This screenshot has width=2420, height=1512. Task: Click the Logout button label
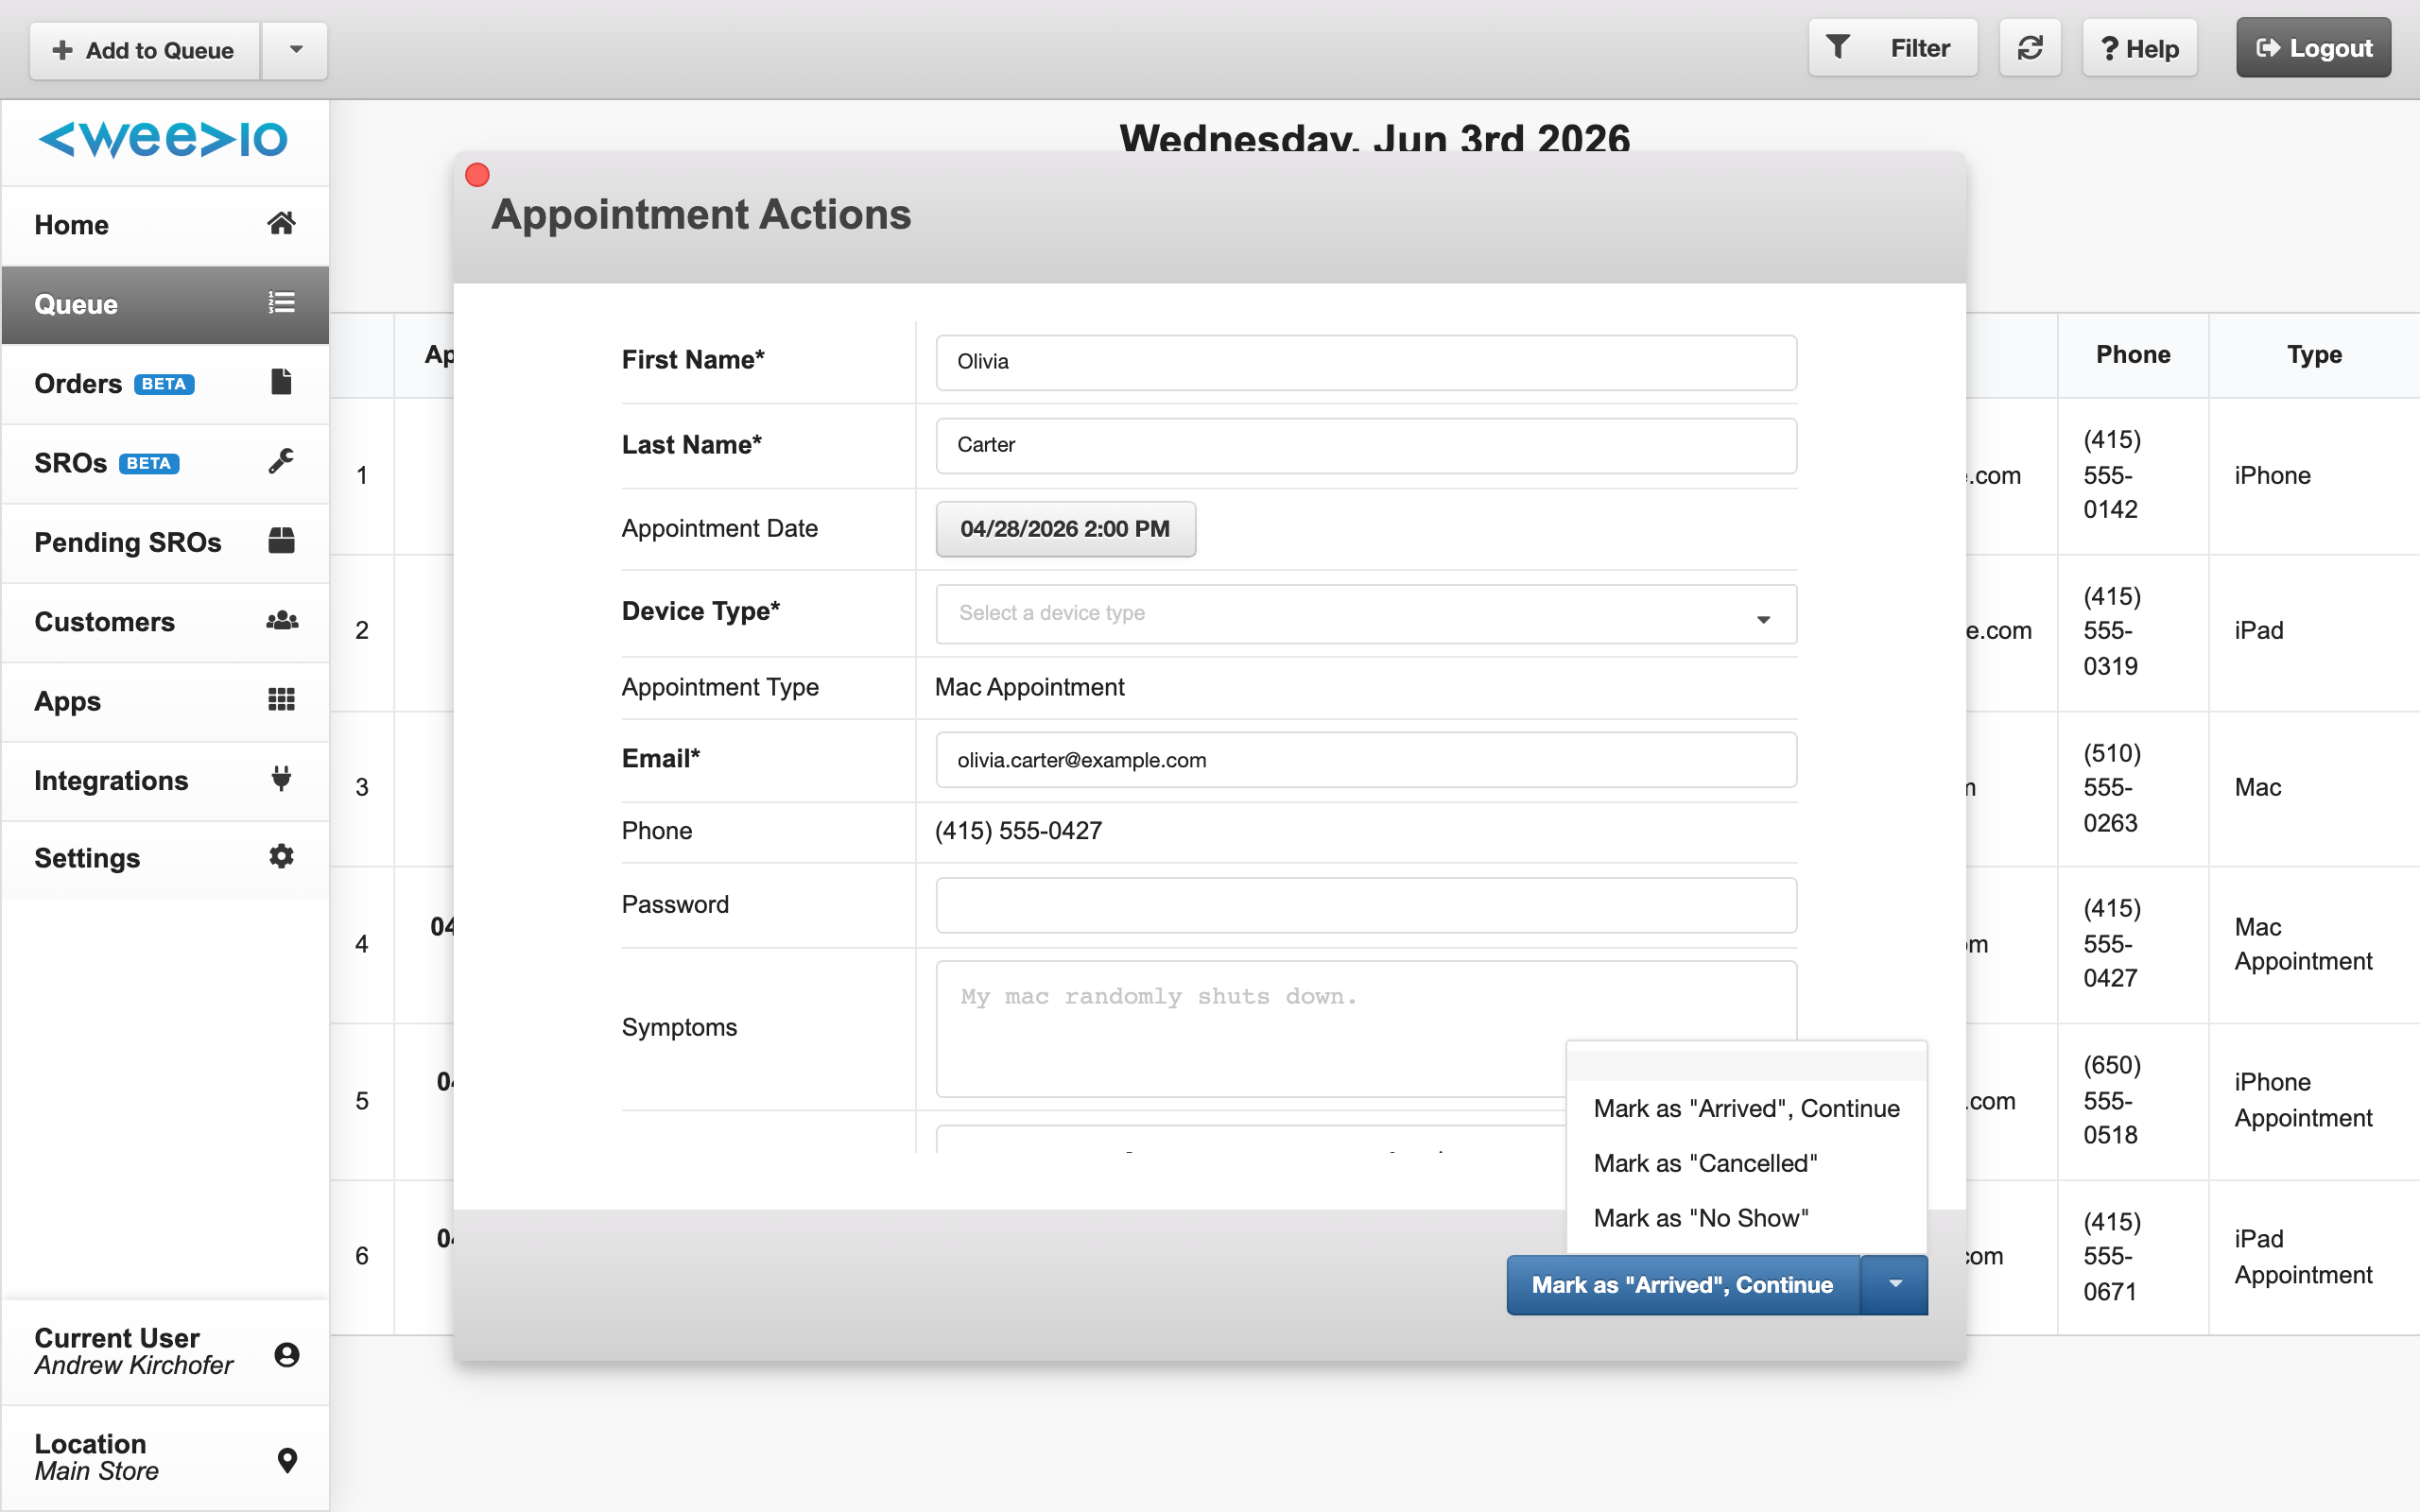click(2331, 48)
